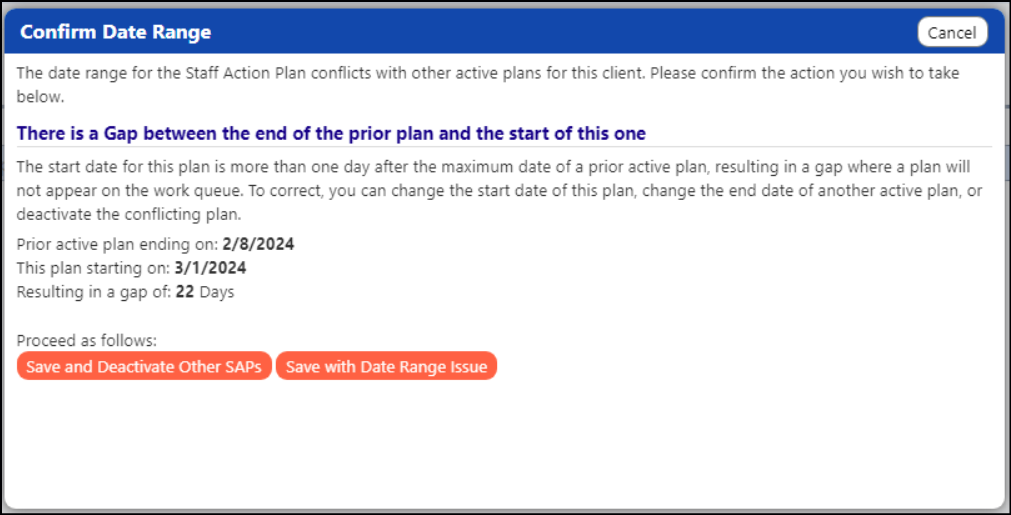
Task: Click the bold 22 gap day count
Action: pos(185,292)
